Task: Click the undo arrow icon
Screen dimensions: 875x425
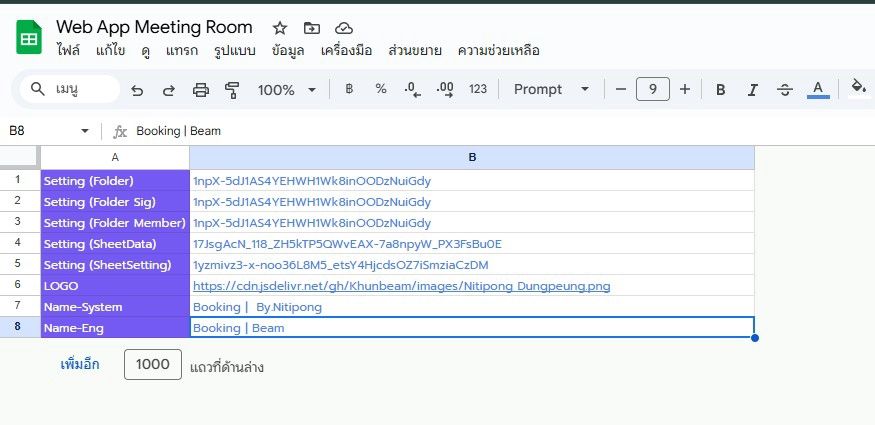Action: tap(137, 90)
